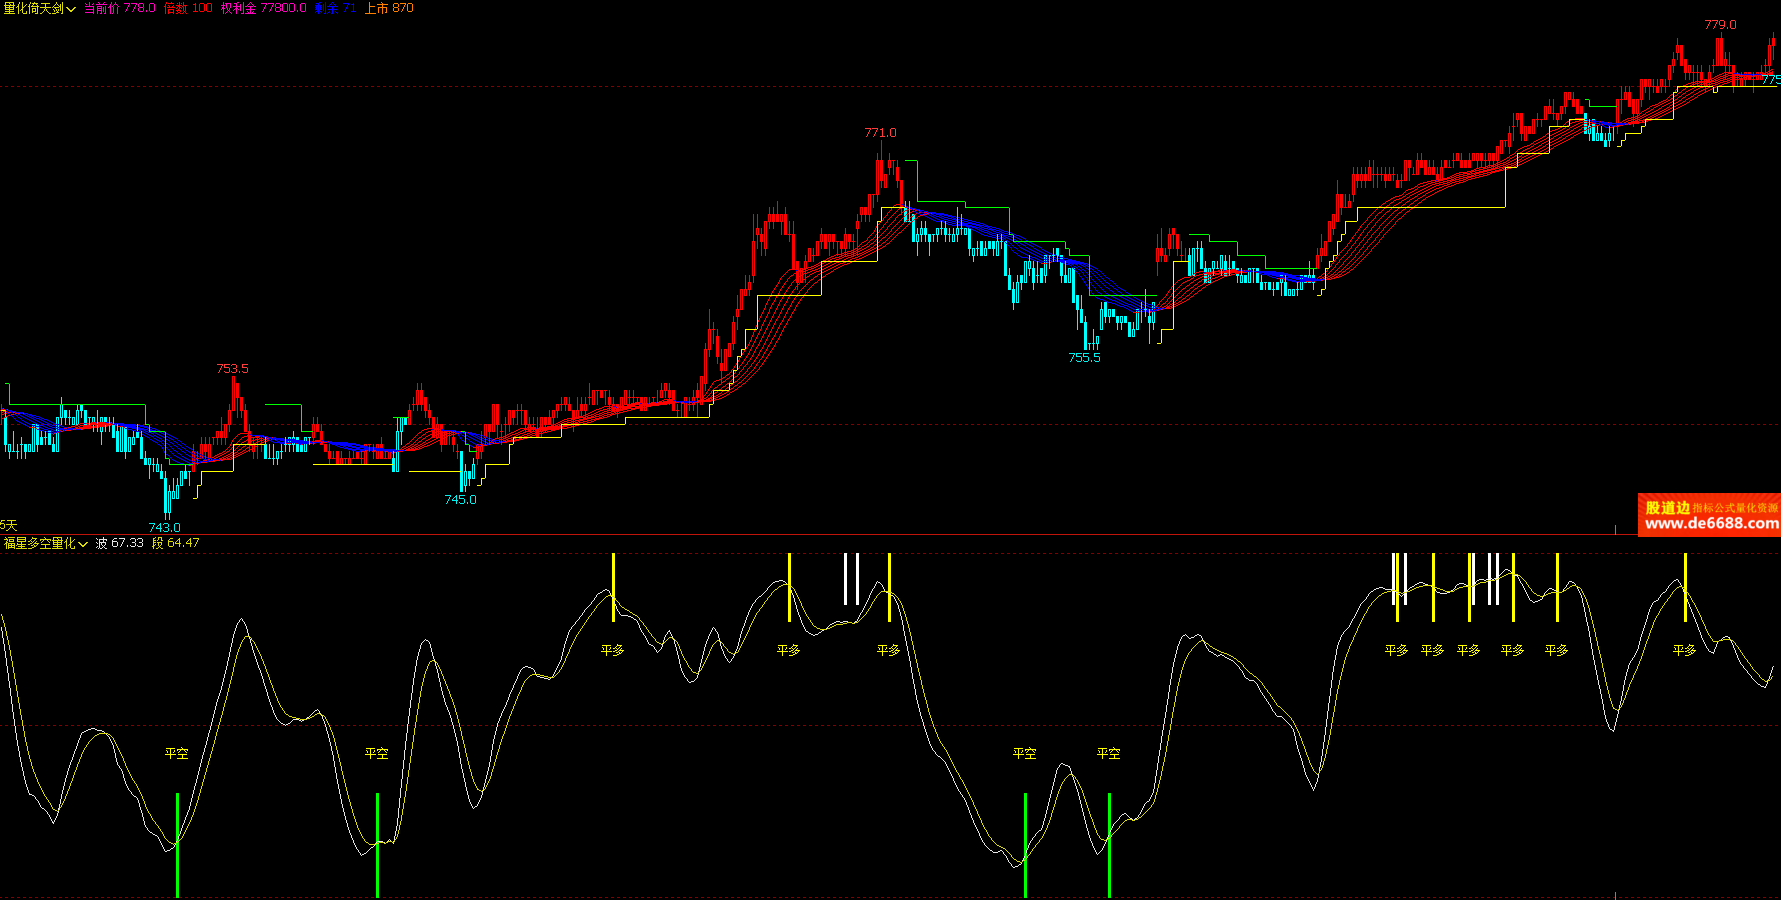Click the 波 67.33 indicator value
This screenshot has height=900, width=1781.
[120, 543]
